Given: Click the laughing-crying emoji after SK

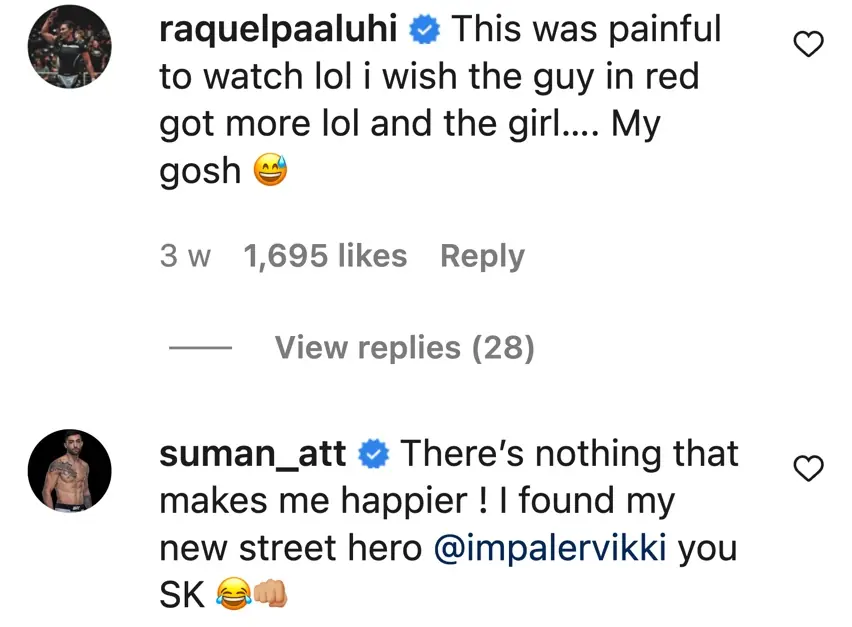Looking at the screenshot, I should pos(230,596).
